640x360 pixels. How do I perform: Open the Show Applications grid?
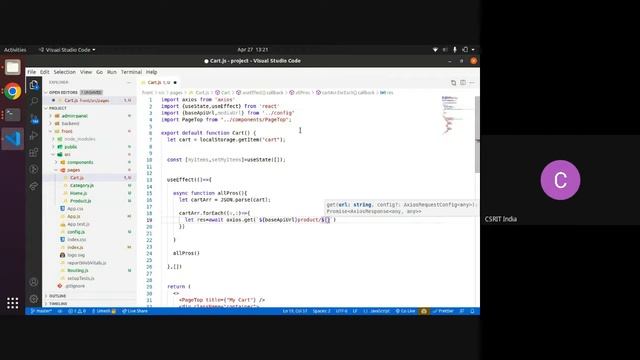[13, 303]
